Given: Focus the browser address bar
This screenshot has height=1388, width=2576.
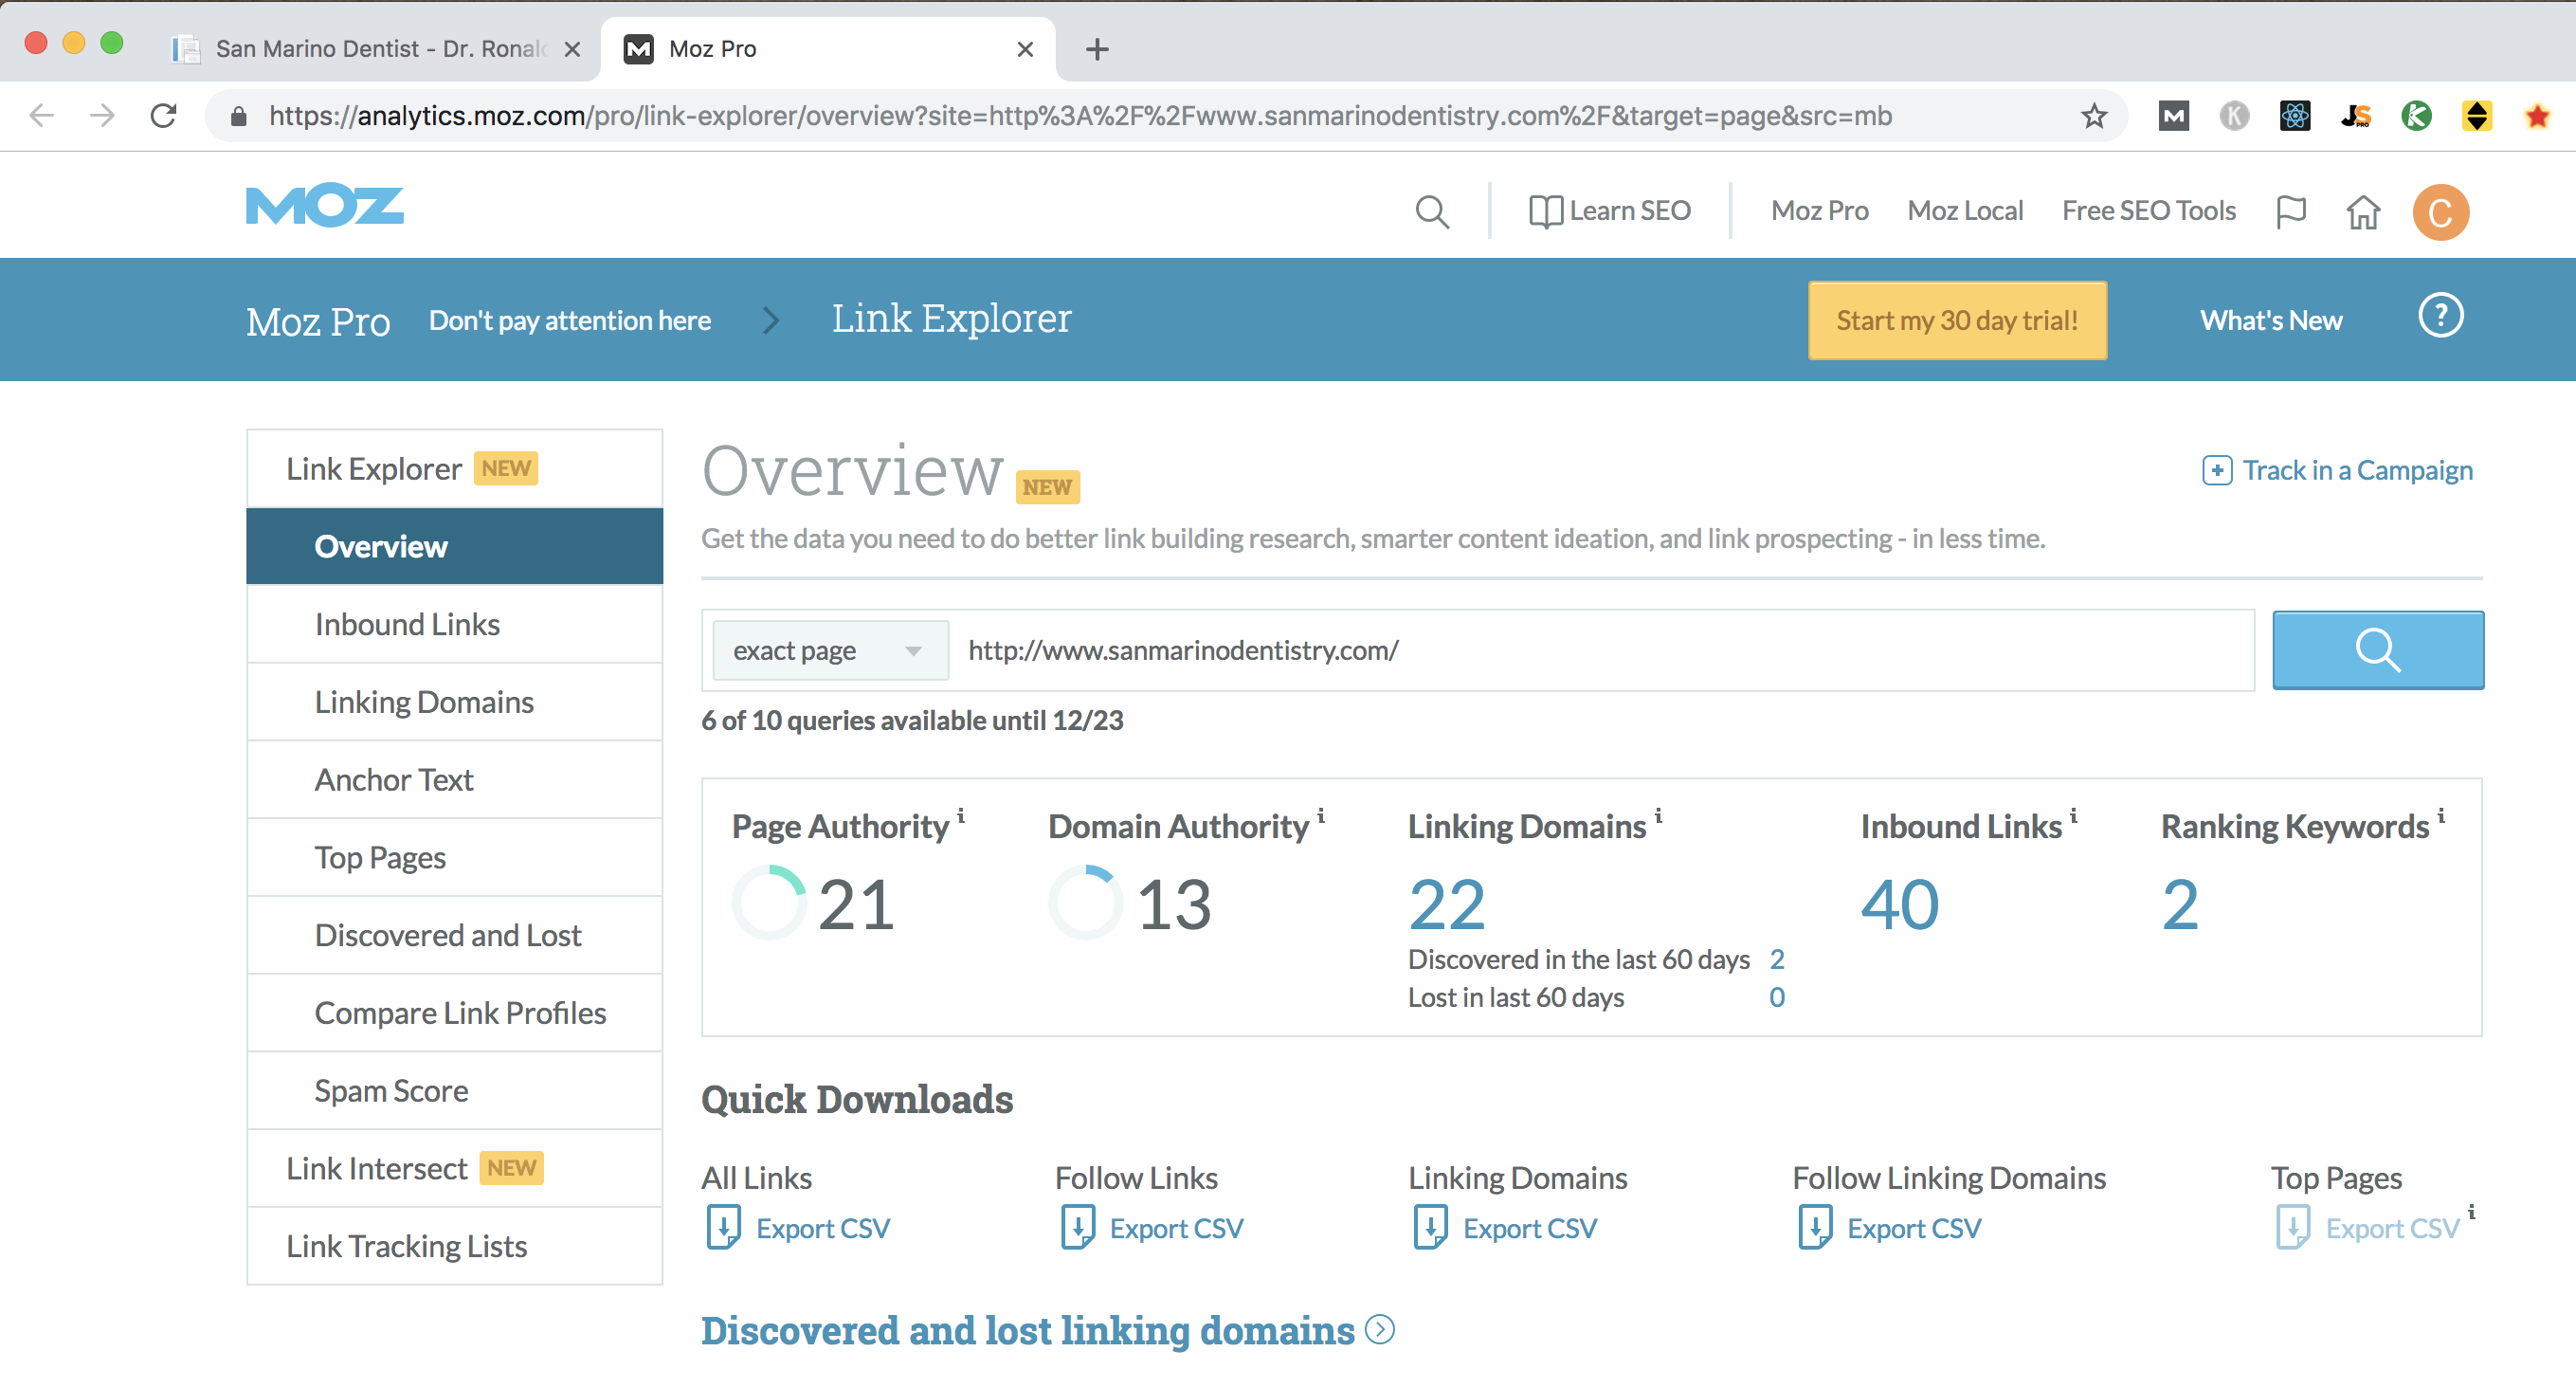Looking at the screenshot, I should 1080,116.
